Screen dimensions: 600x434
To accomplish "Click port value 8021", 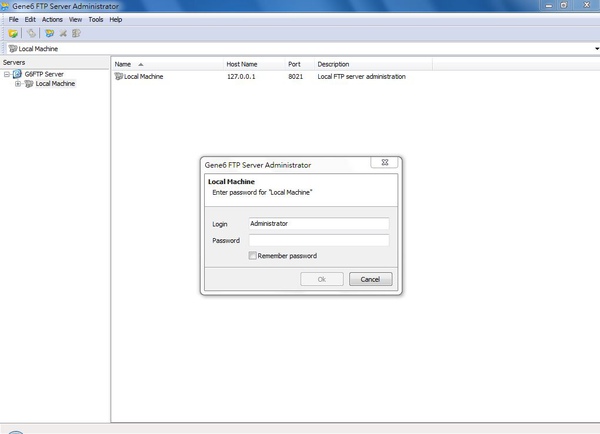I will (295, 77).
